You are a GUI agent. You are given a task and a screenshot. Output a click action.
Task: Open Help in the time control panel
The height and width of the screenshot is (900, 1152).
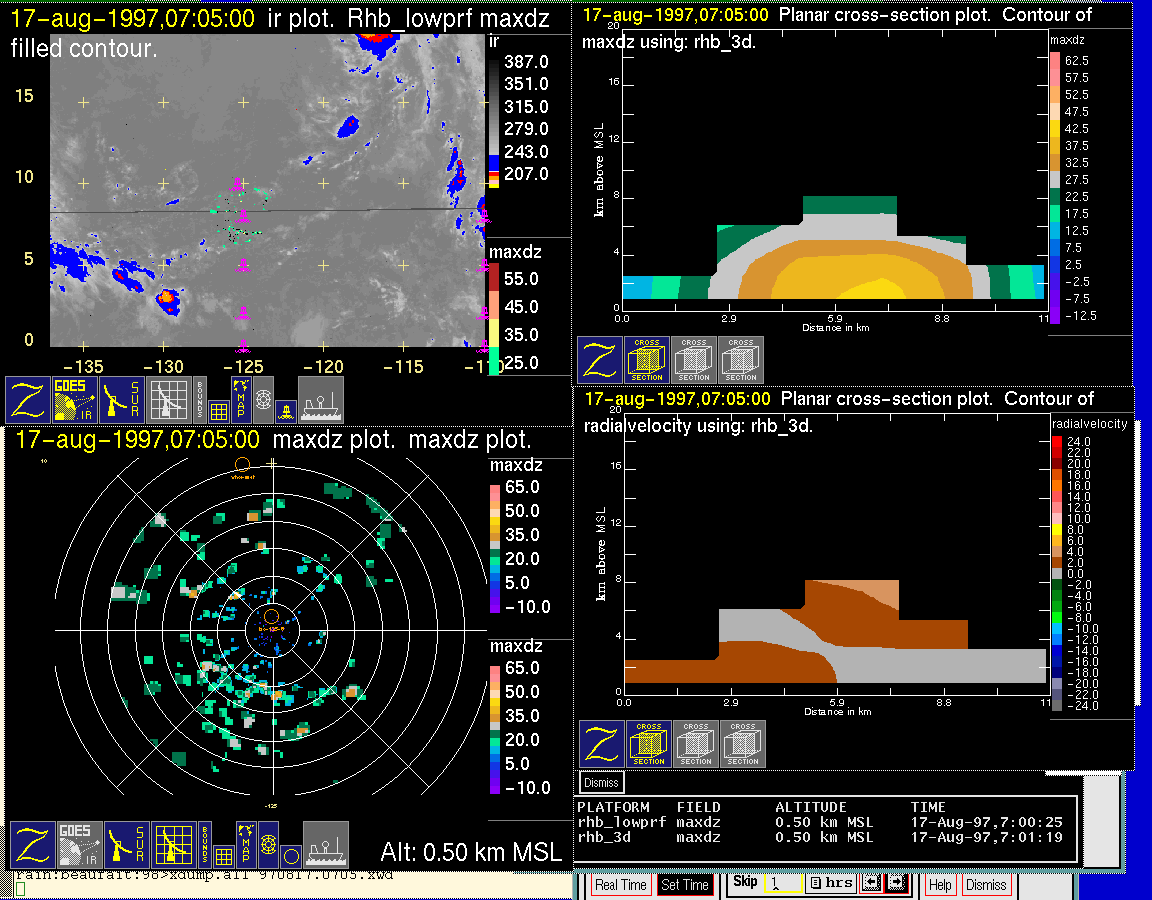point(940,885)
